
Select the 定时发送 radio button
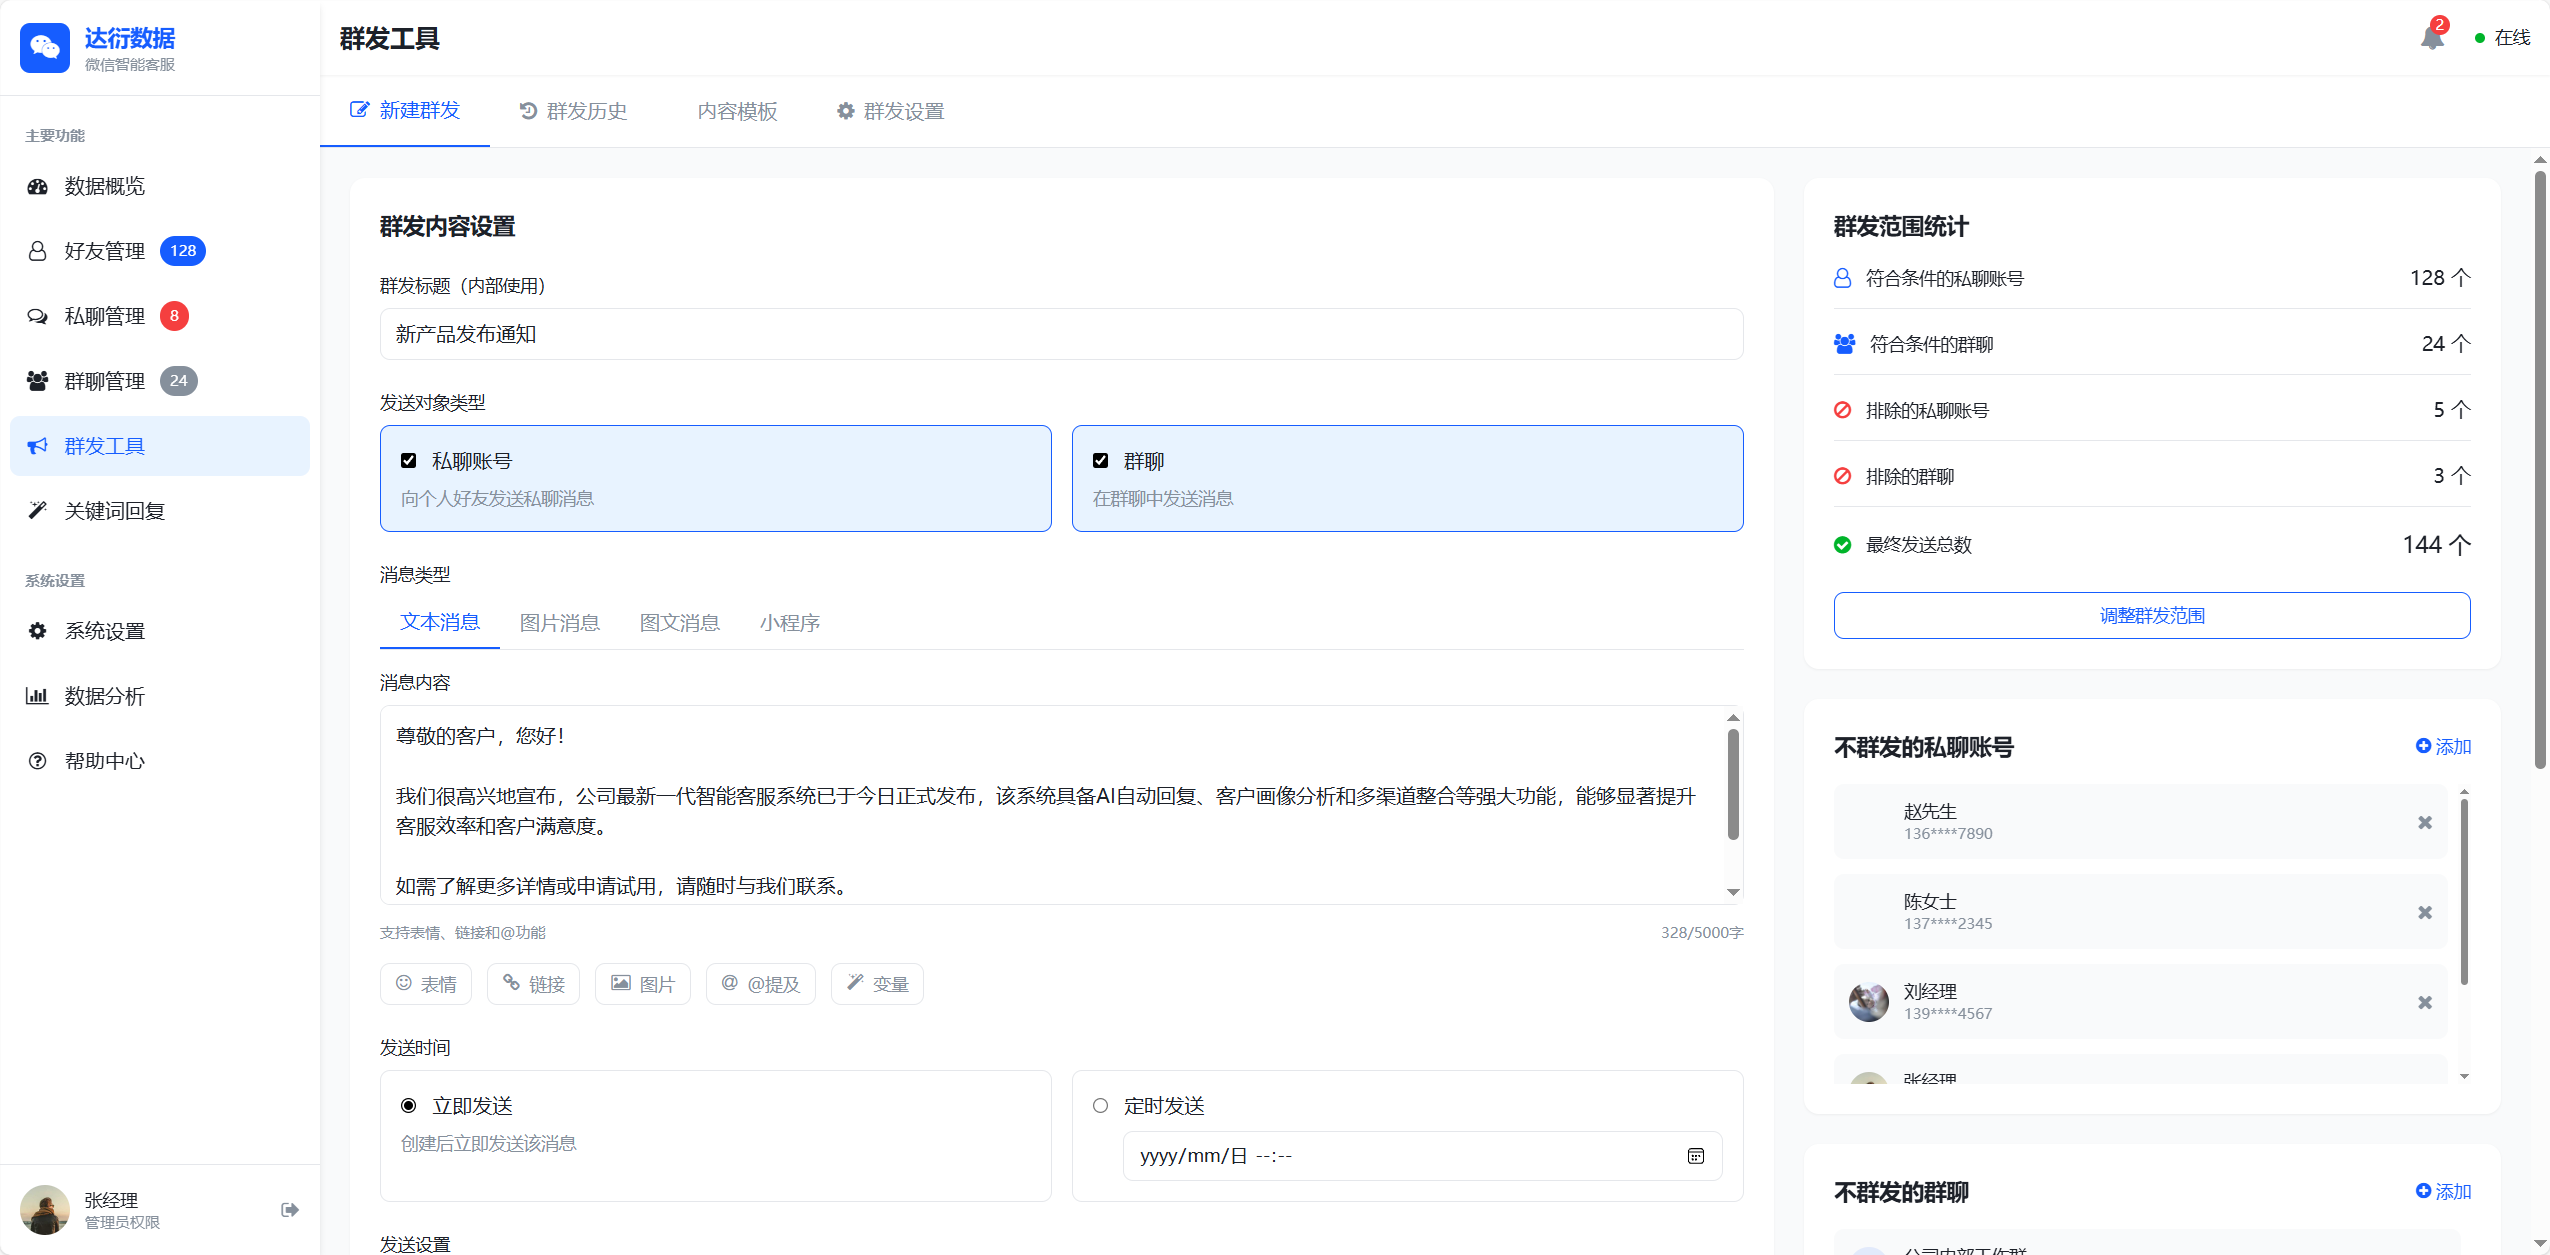(1100, 1105)
